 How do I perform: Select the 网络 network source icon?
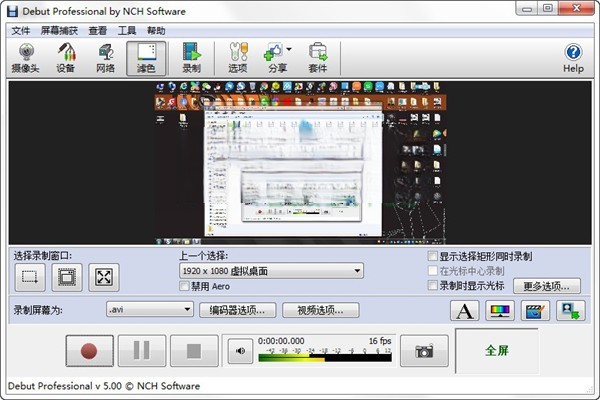(106, 58)
